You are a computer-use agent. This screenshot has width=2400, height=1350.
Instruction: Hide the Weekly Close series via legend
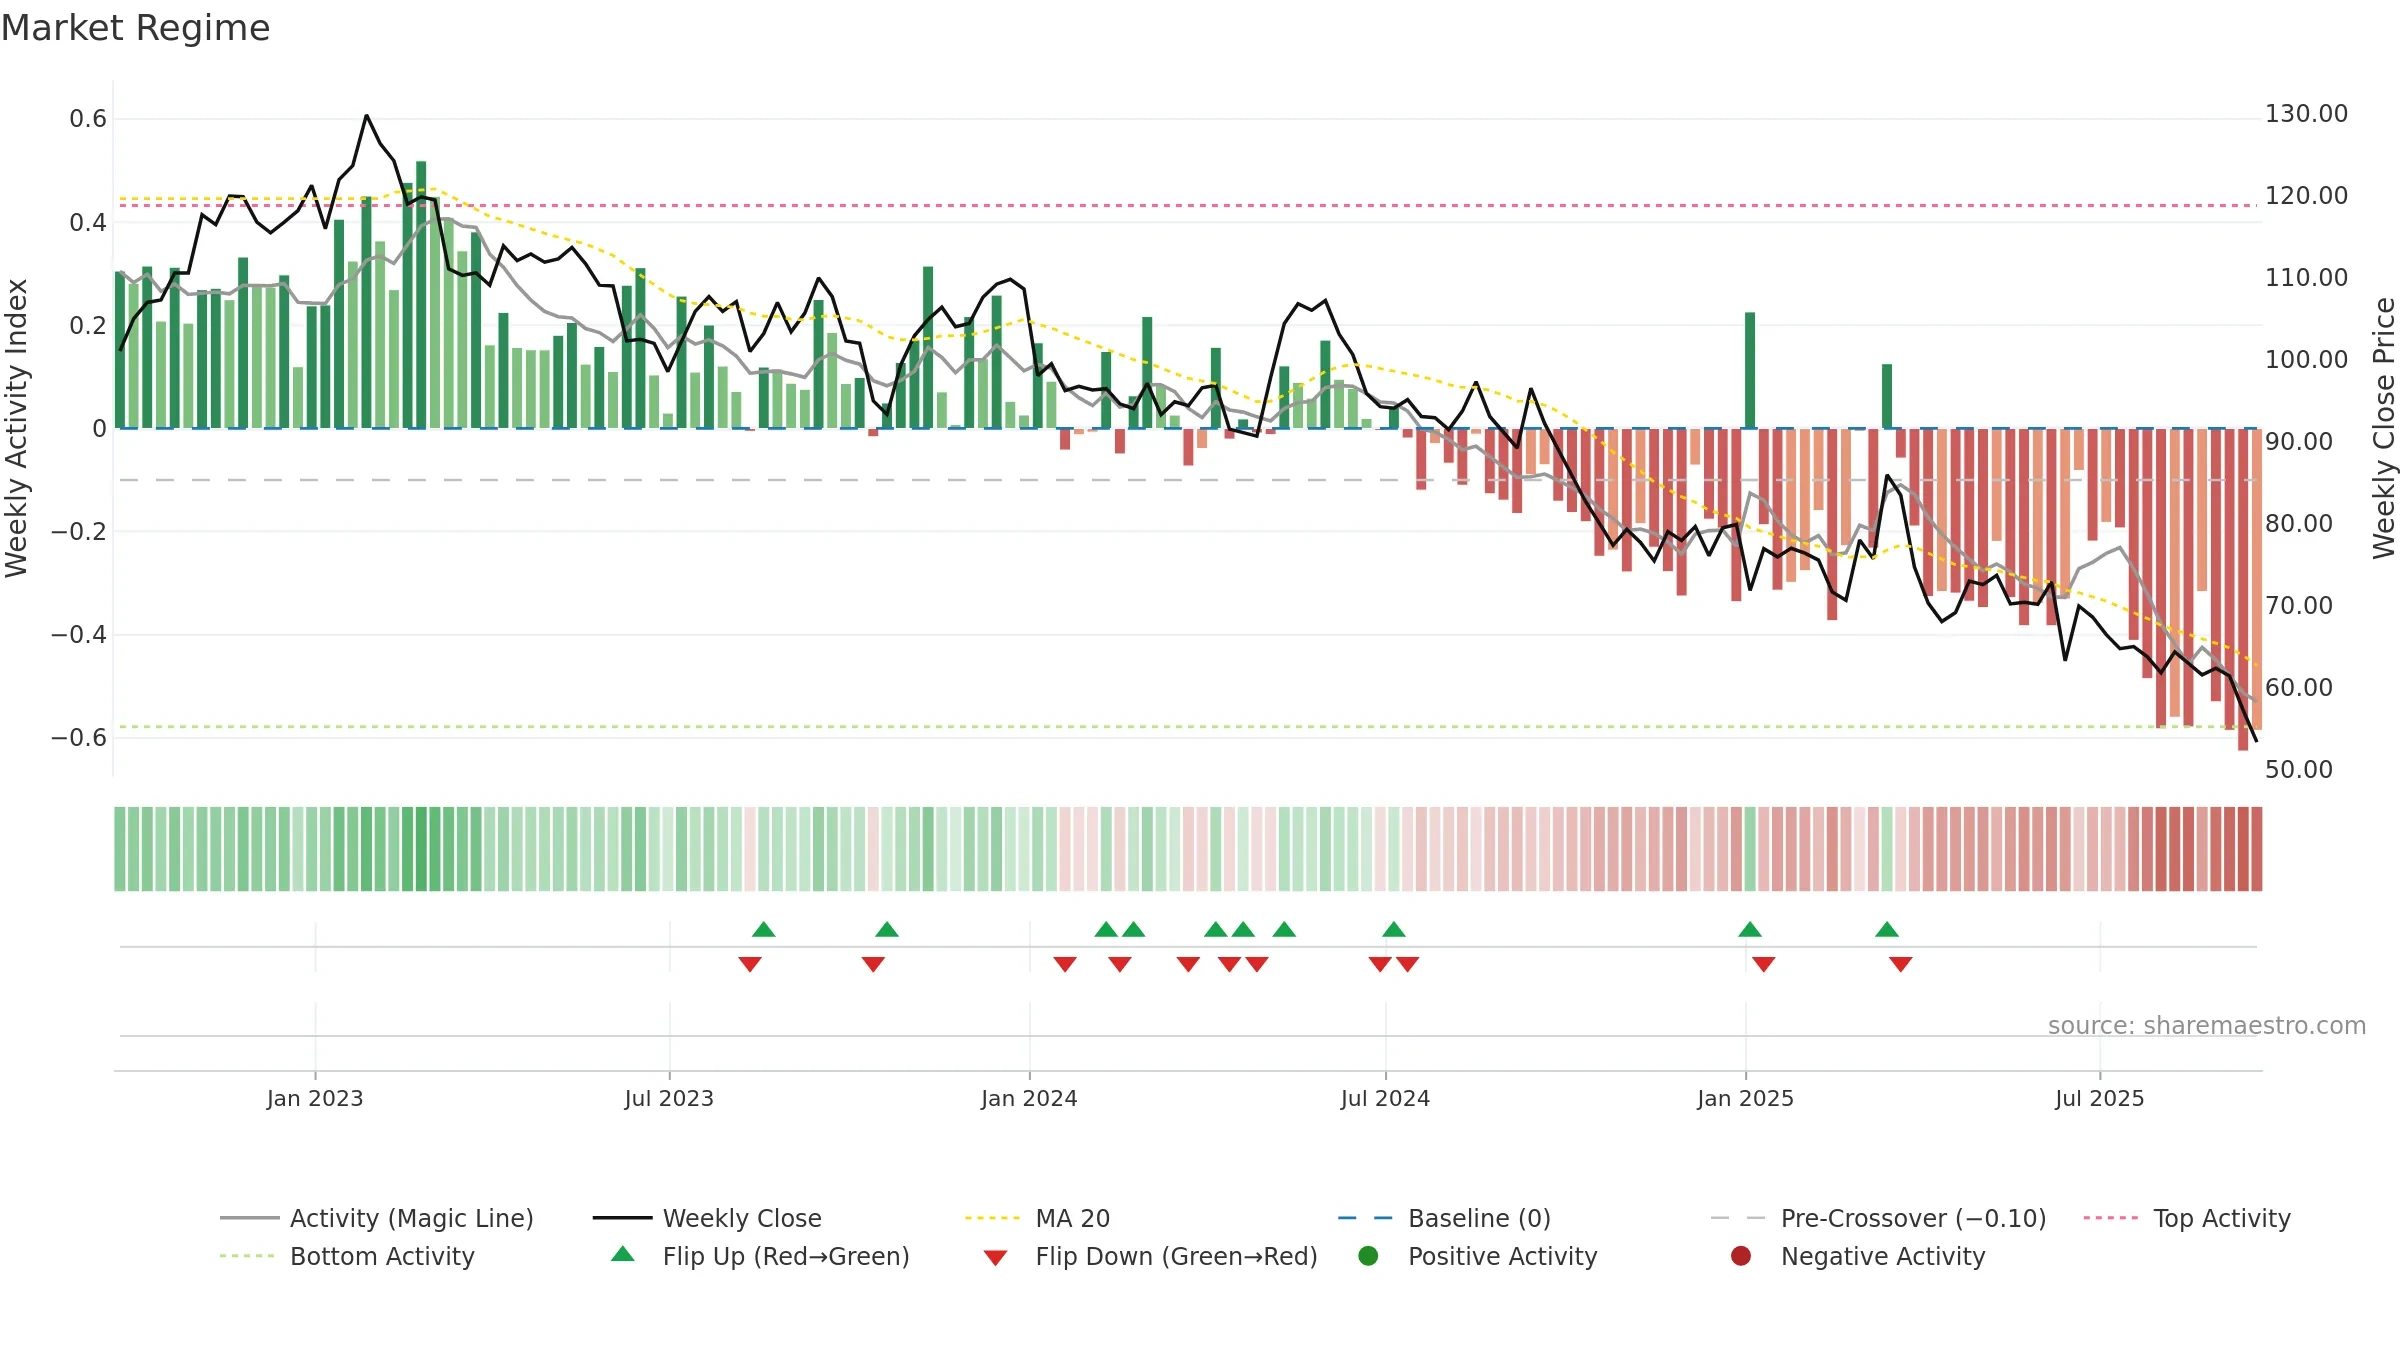pos(707,1218)
